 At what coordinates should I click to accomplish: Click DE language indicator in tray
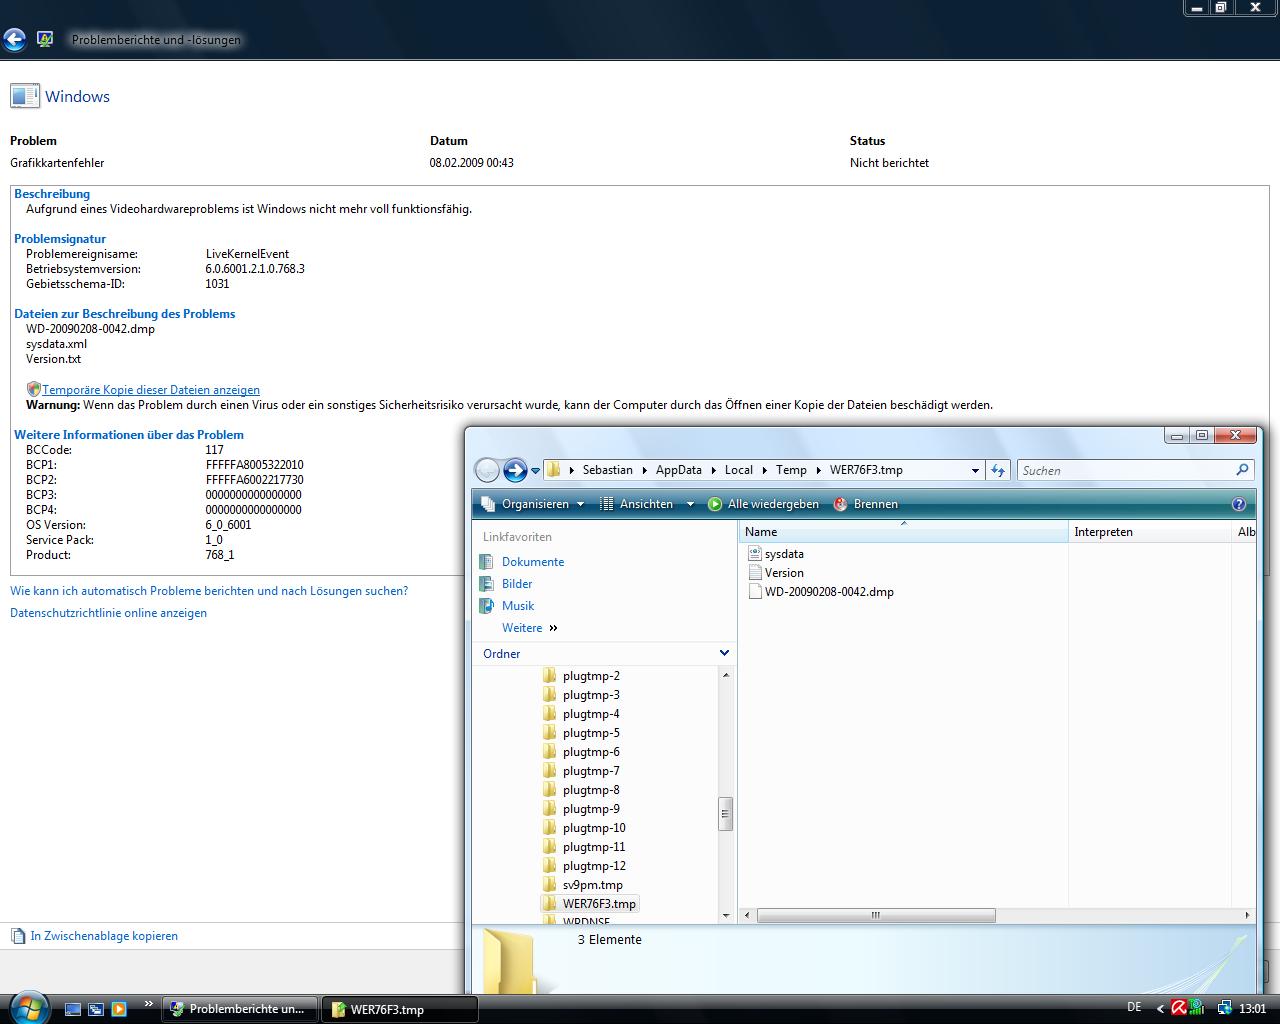1134,1008
